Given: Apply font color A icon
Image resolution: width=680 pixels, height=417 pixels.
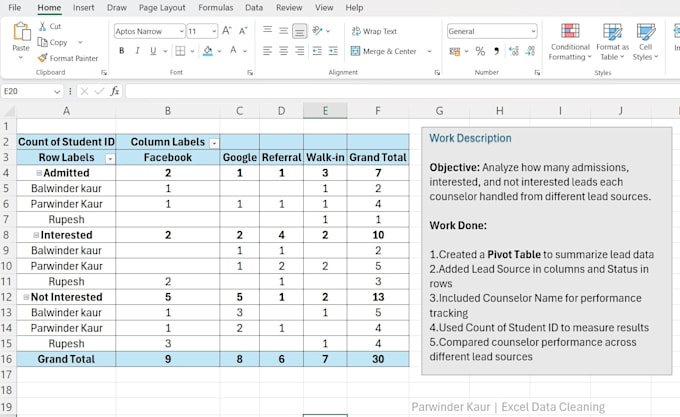Looking at the screenshot, I should (233, 51).
